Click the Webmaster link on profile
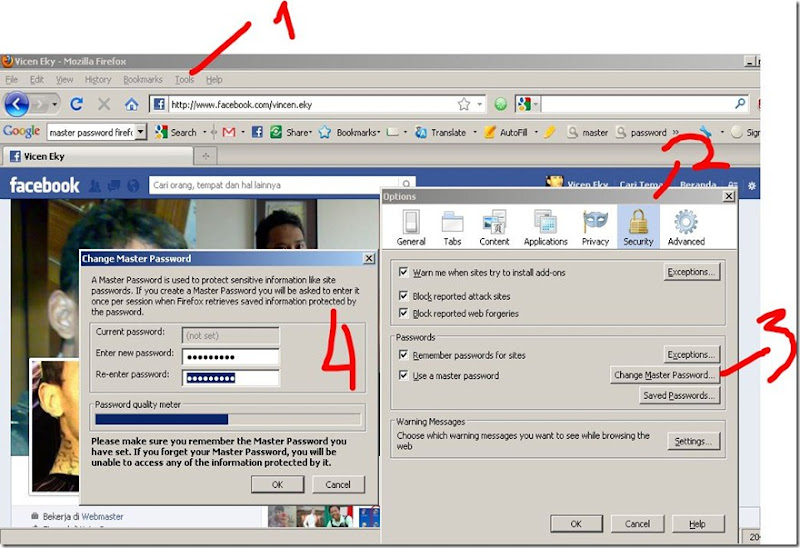 [102, 516]
